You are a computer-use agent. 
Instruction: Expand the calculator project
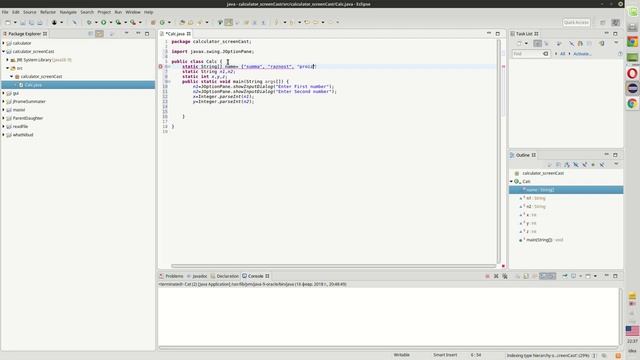tap(4, 43)
